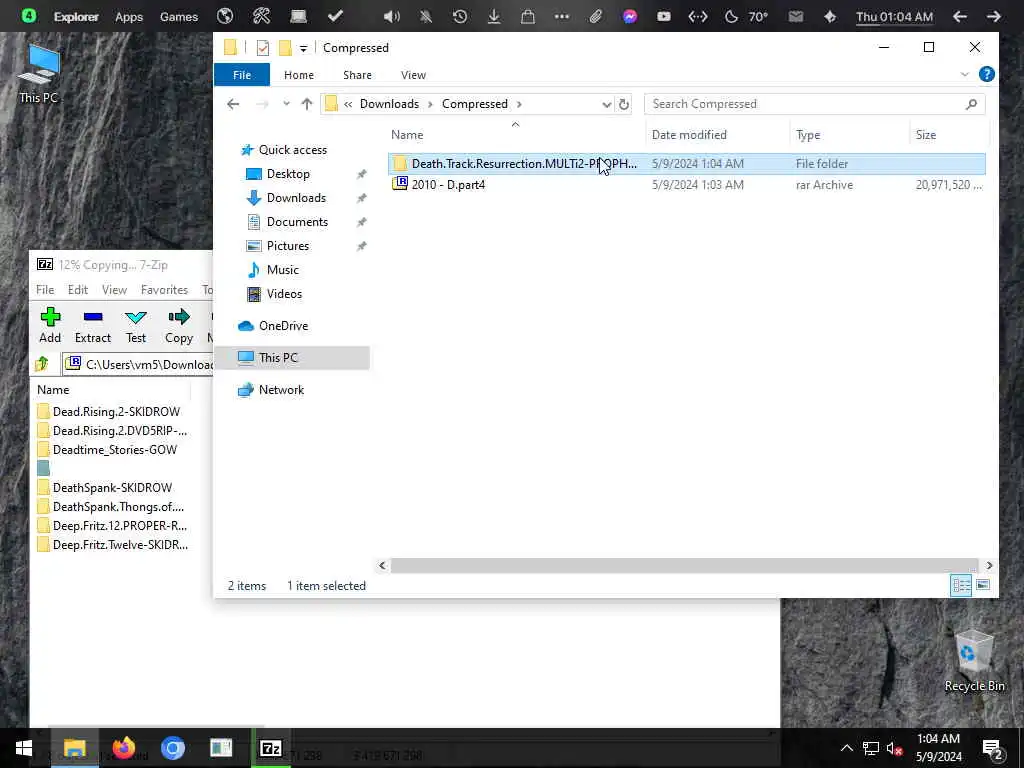Click the search magnifier icon

[x=971, y=104]
